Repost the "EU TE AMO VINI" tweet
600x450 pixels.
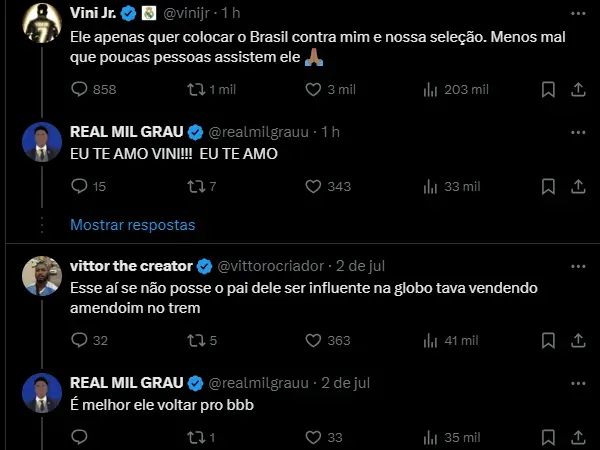197,186
